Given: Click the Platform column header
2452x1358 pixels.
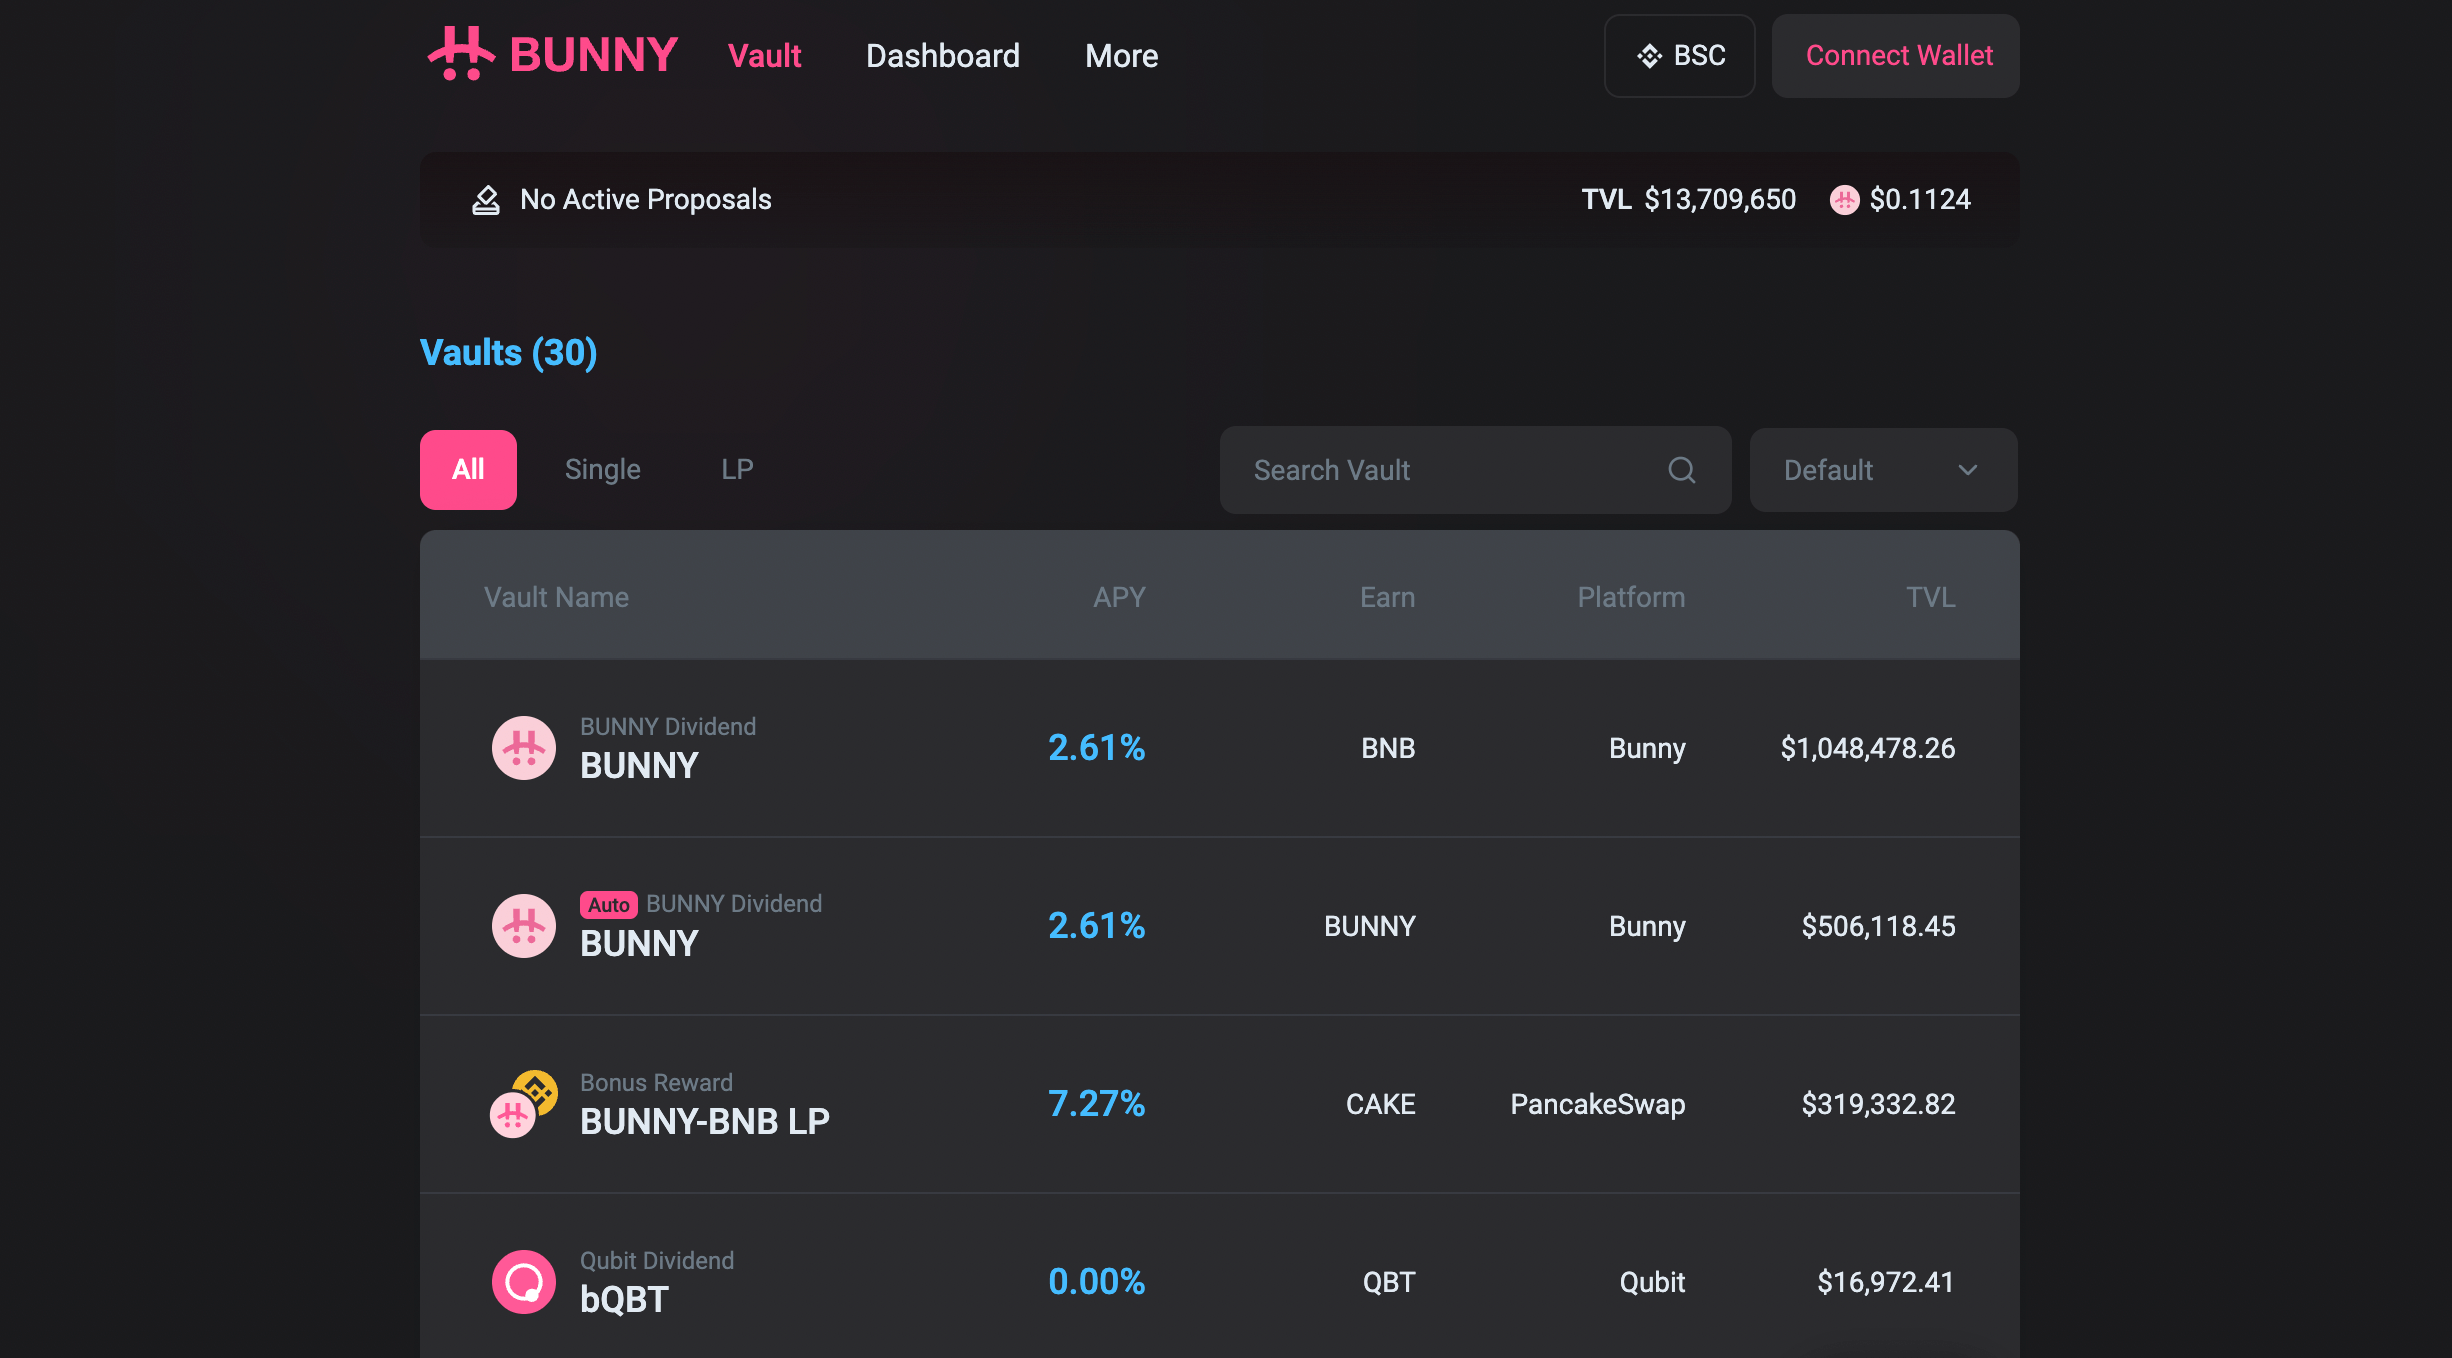Looking at the screenshot, I should pos(1631,597).
